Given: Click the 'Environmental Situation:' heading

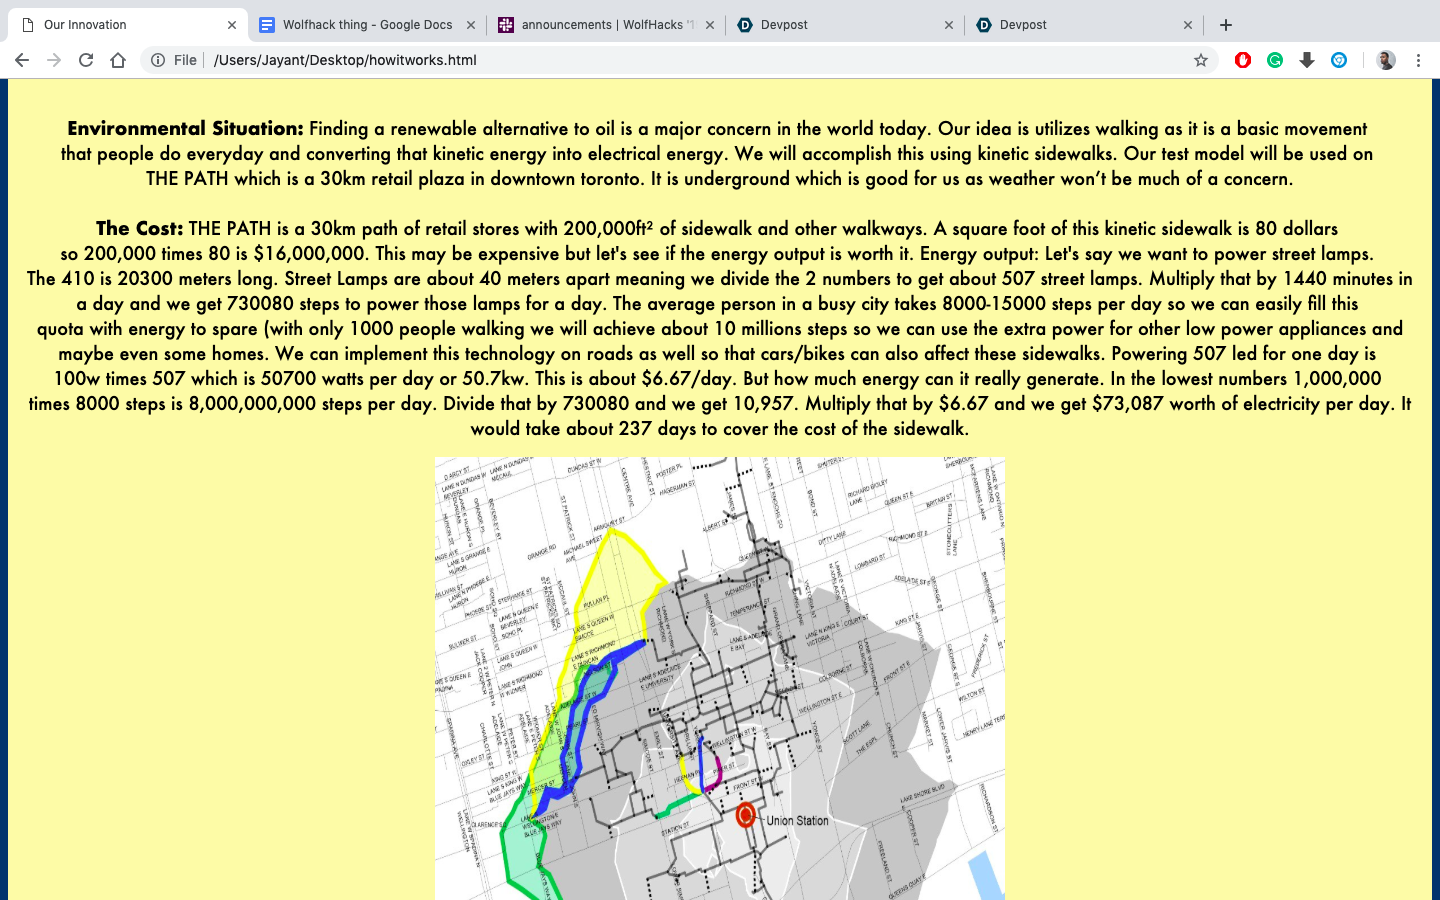Looking at the screenshot, I should 185,128.
